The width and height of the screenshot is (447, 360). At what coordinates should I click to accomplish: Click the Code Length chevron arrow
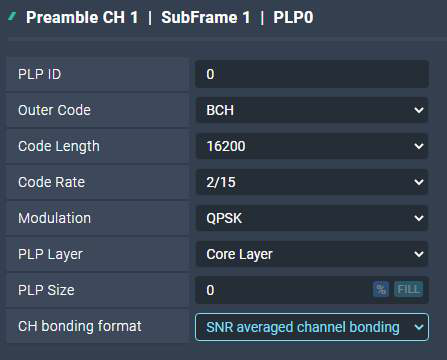419,146
